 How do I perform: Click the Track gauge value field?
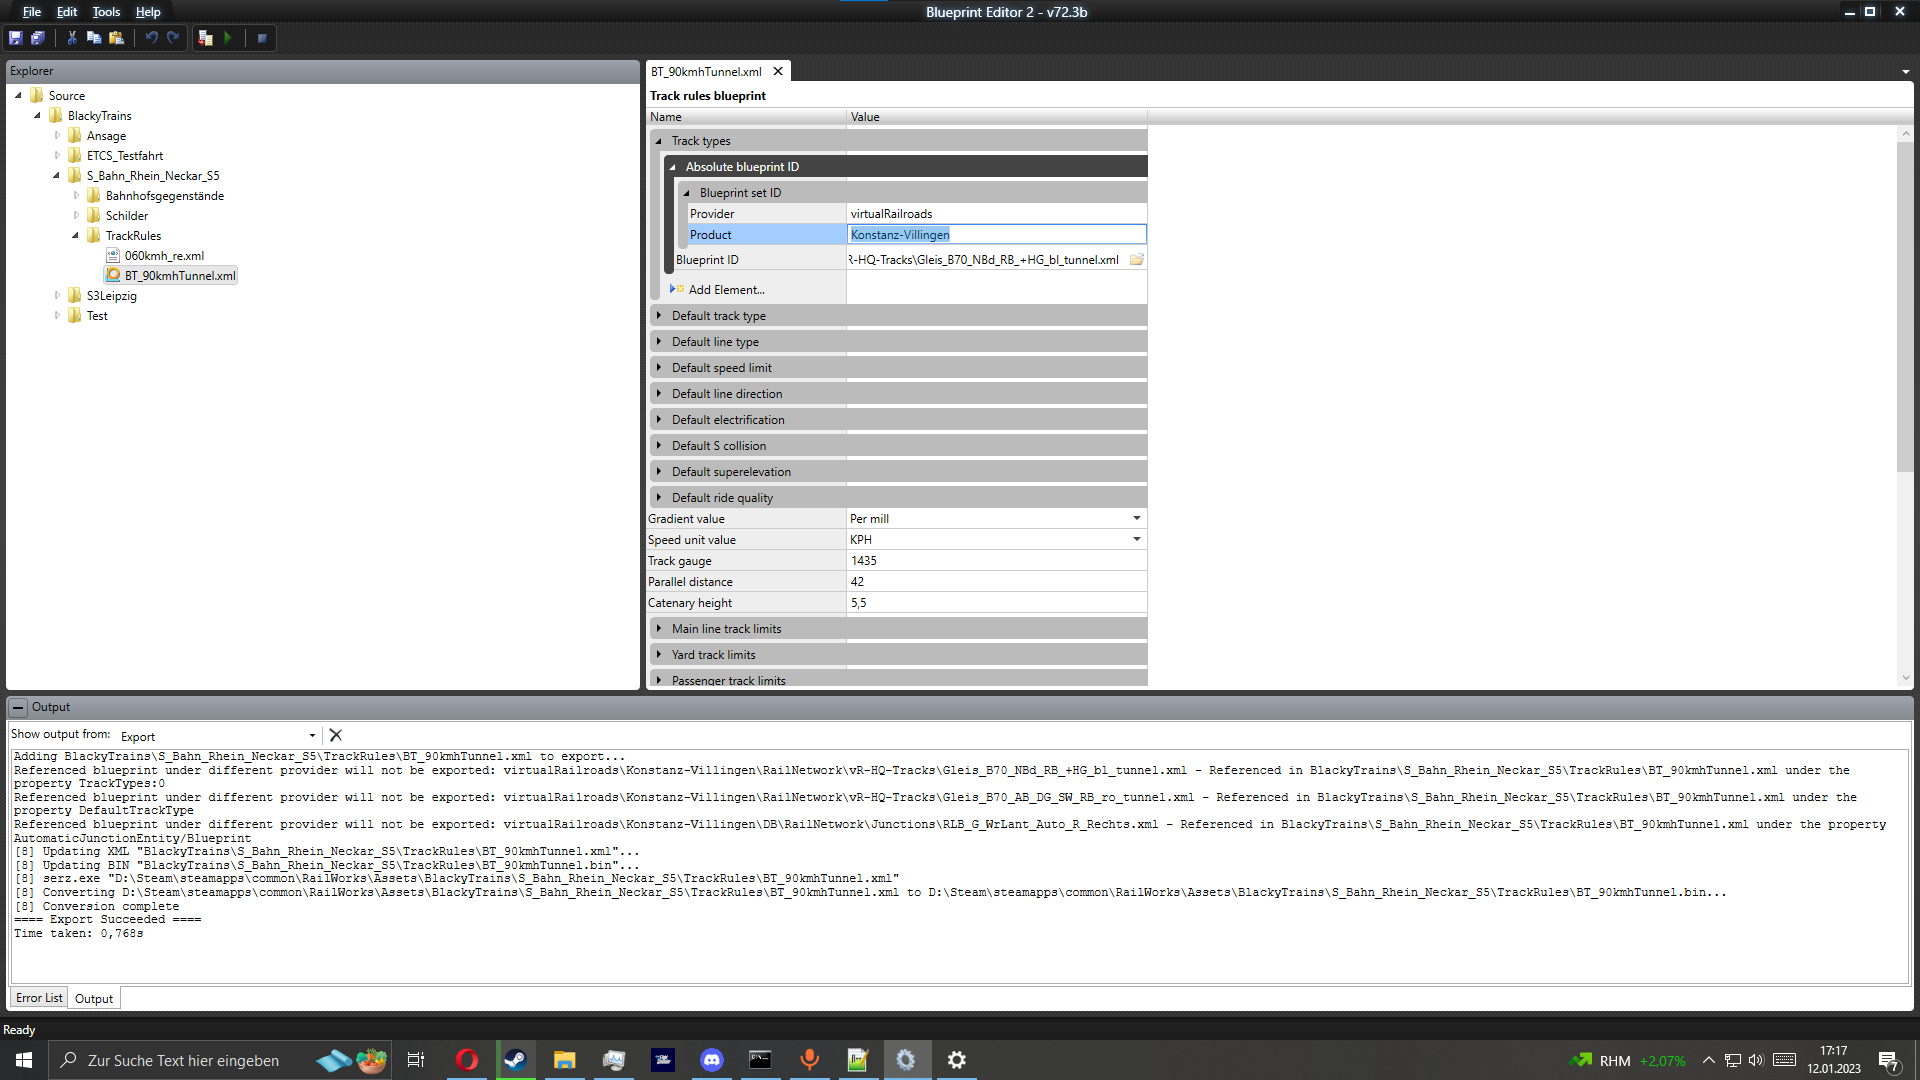point(995,561)
